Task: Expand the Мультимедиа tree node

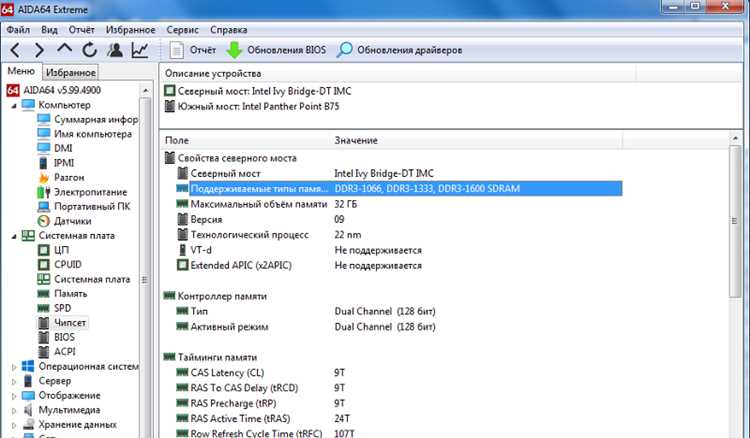Action: pos(14,410)
